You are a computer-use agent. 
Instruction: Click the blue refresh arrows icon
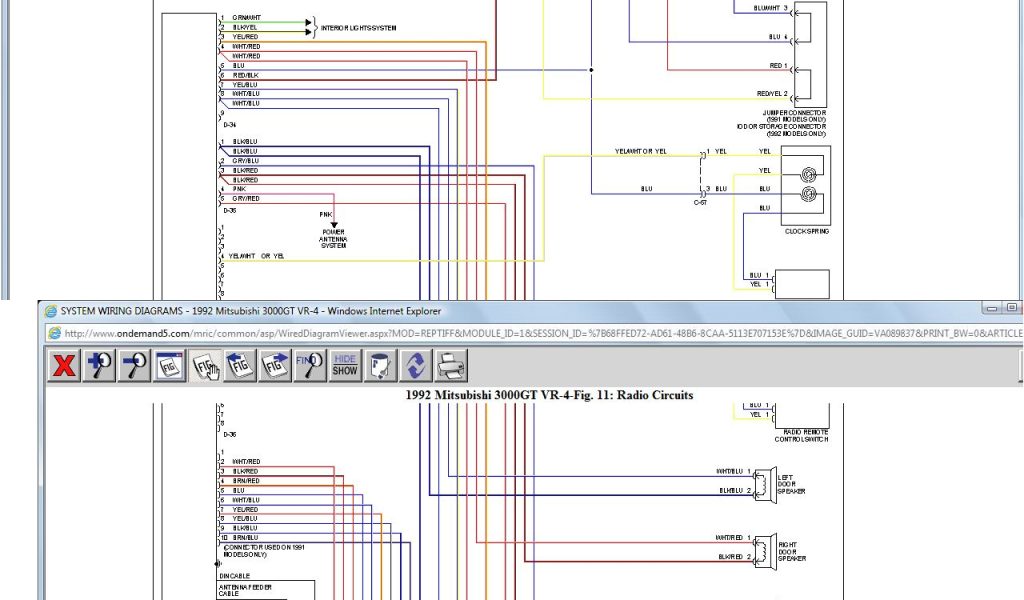[414, 366]
